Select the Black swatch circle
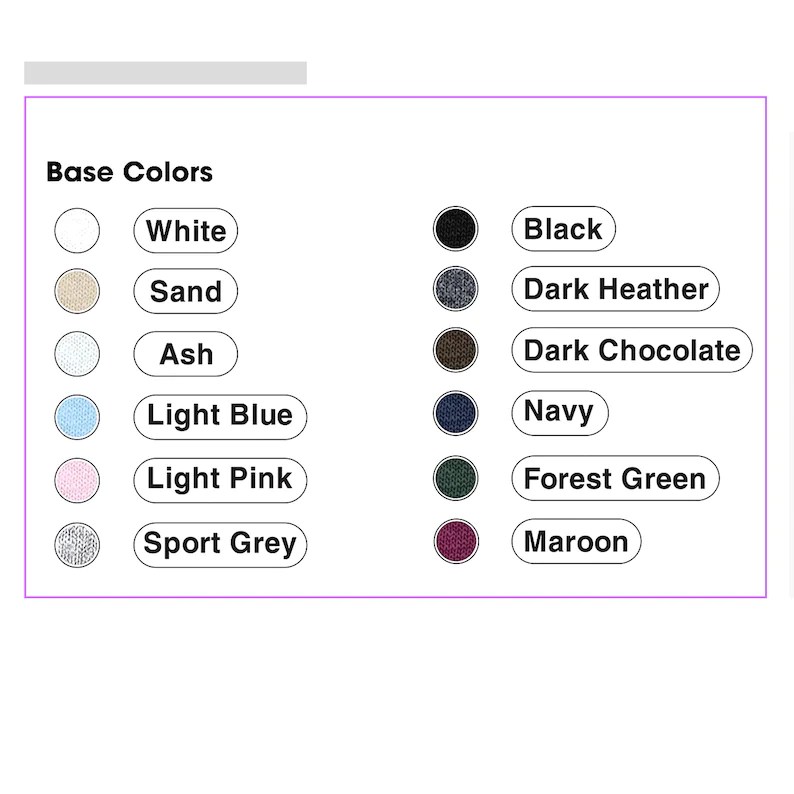Screen dimensions: 794x794 tap(456, 228)
